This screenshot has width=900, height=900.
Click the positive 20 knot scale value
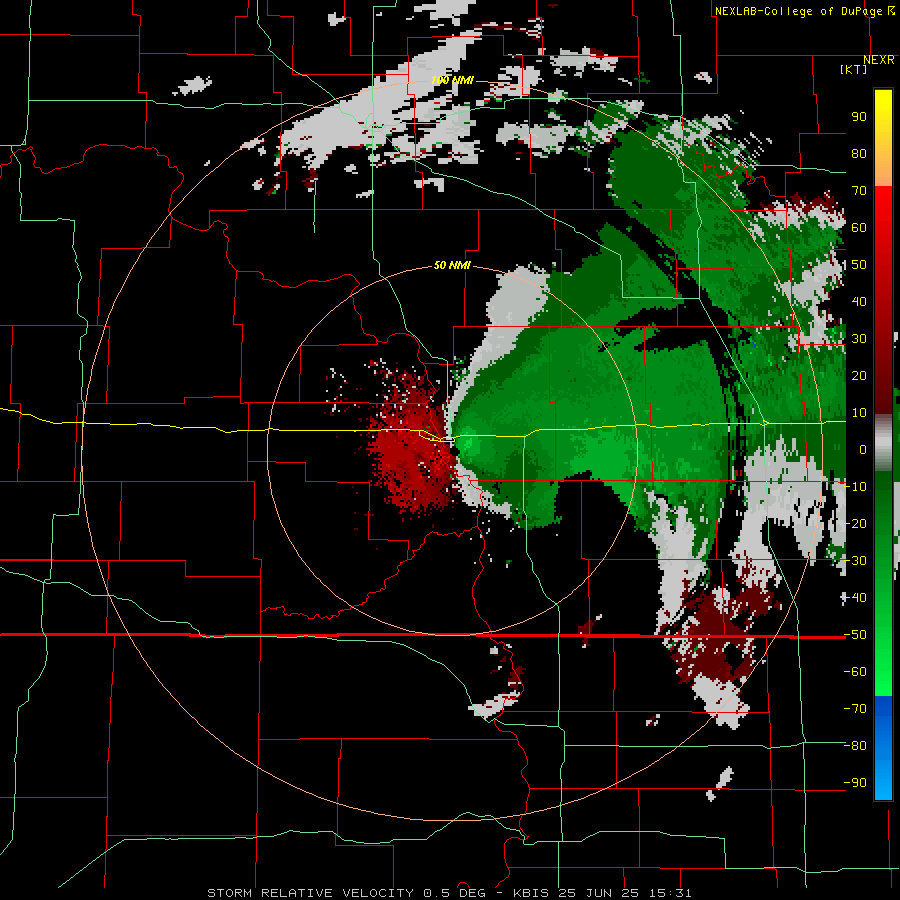point(859,376)
